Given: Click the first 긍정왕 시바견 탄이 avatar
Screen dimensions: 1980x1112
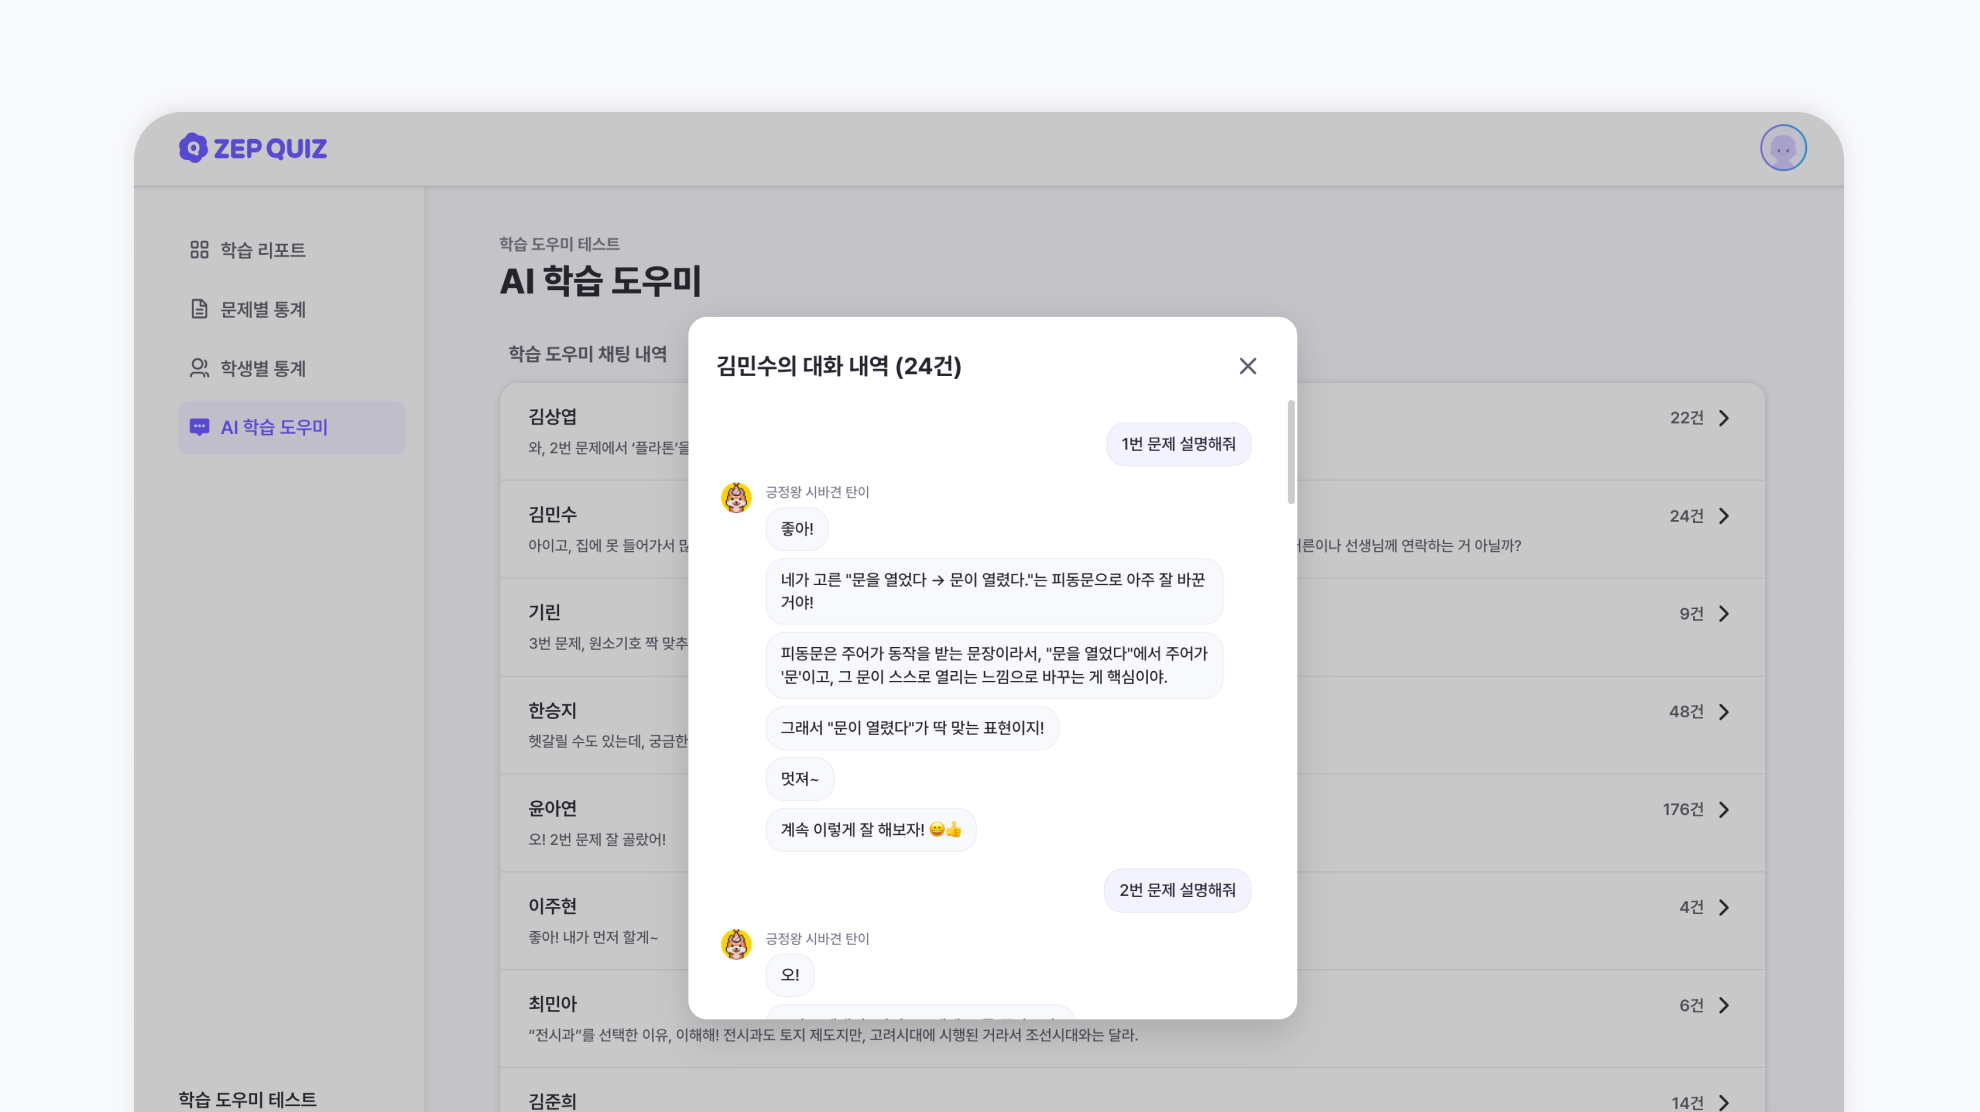Looking at the screenshot, I should (736, 497).
